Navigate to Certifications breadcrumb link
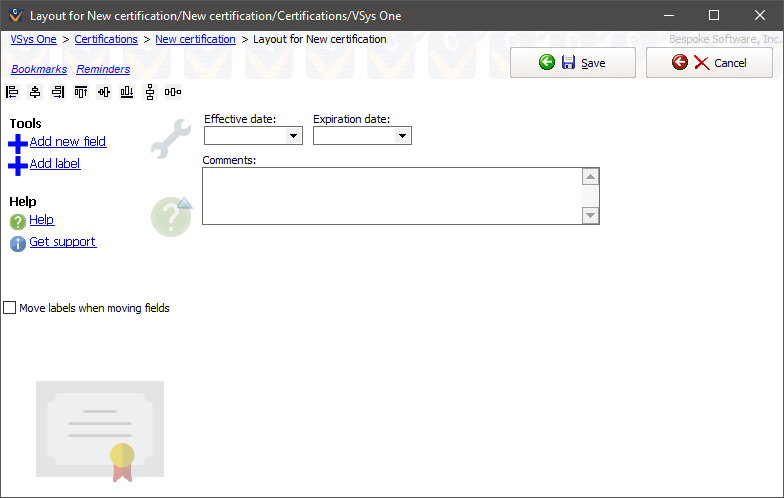The image size is (784, 498). coord(106,39)
